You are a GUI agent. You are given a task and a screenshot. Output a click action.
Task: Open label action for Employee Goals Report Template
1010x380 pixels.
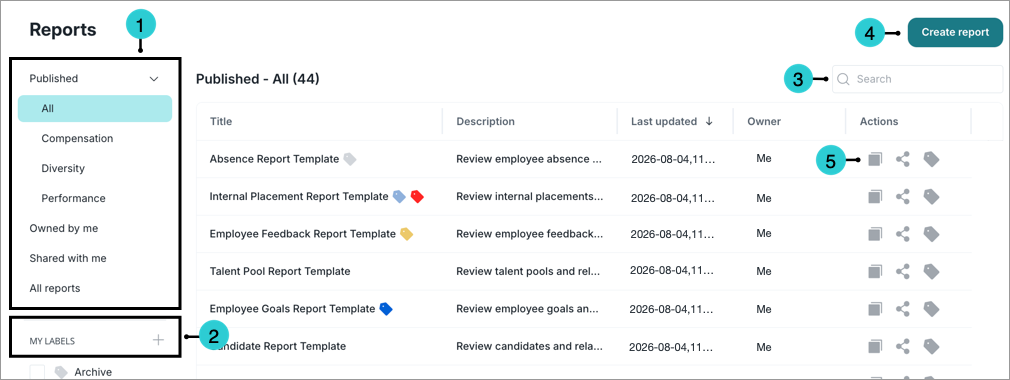(931, 309)
